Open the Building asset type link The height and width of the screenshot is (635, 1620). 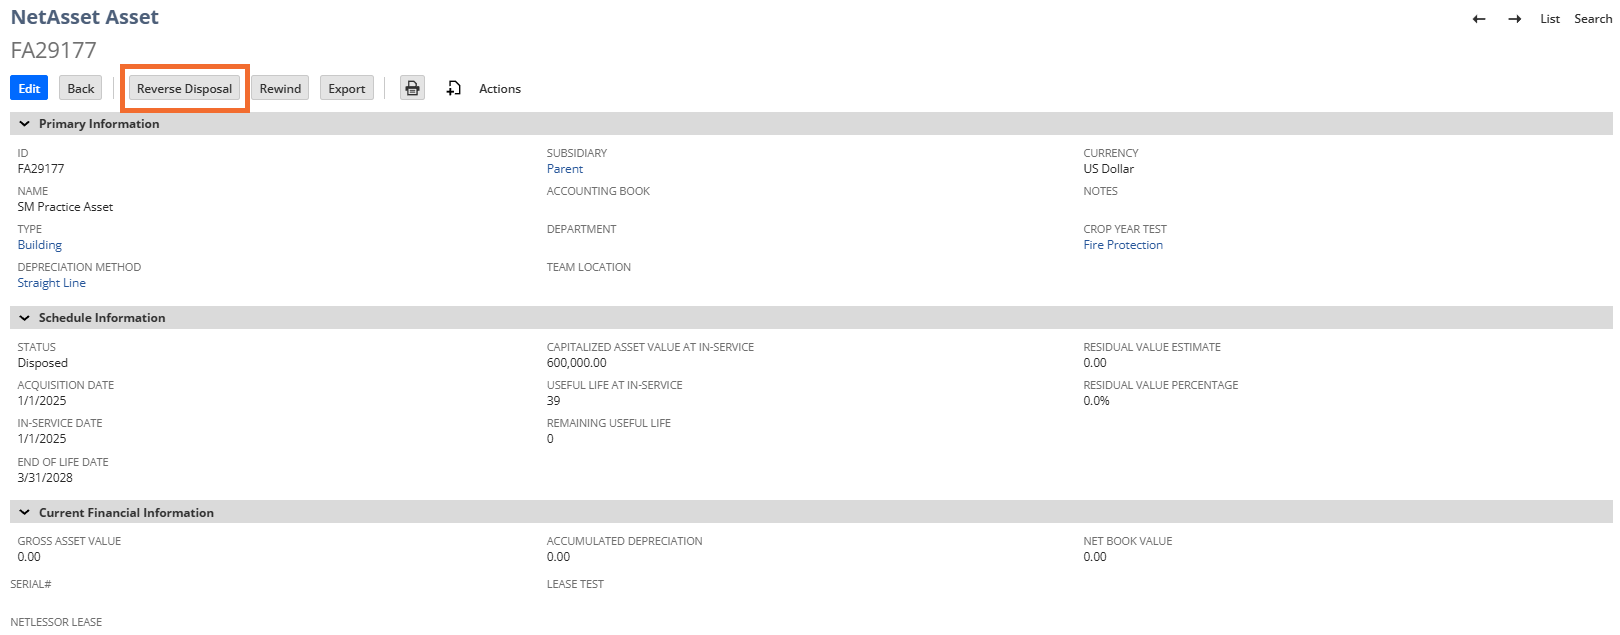pyautogui.click(x=40, y=245)
